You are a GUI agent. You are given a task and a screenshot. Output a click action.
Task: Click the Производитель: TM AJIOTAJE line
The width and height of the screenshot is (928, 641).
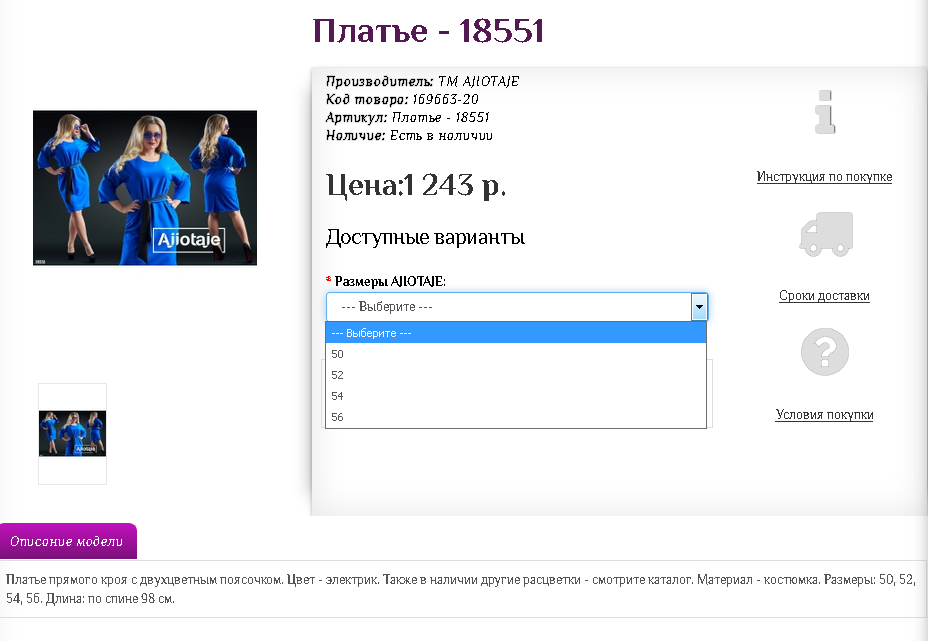pos(423,81)
